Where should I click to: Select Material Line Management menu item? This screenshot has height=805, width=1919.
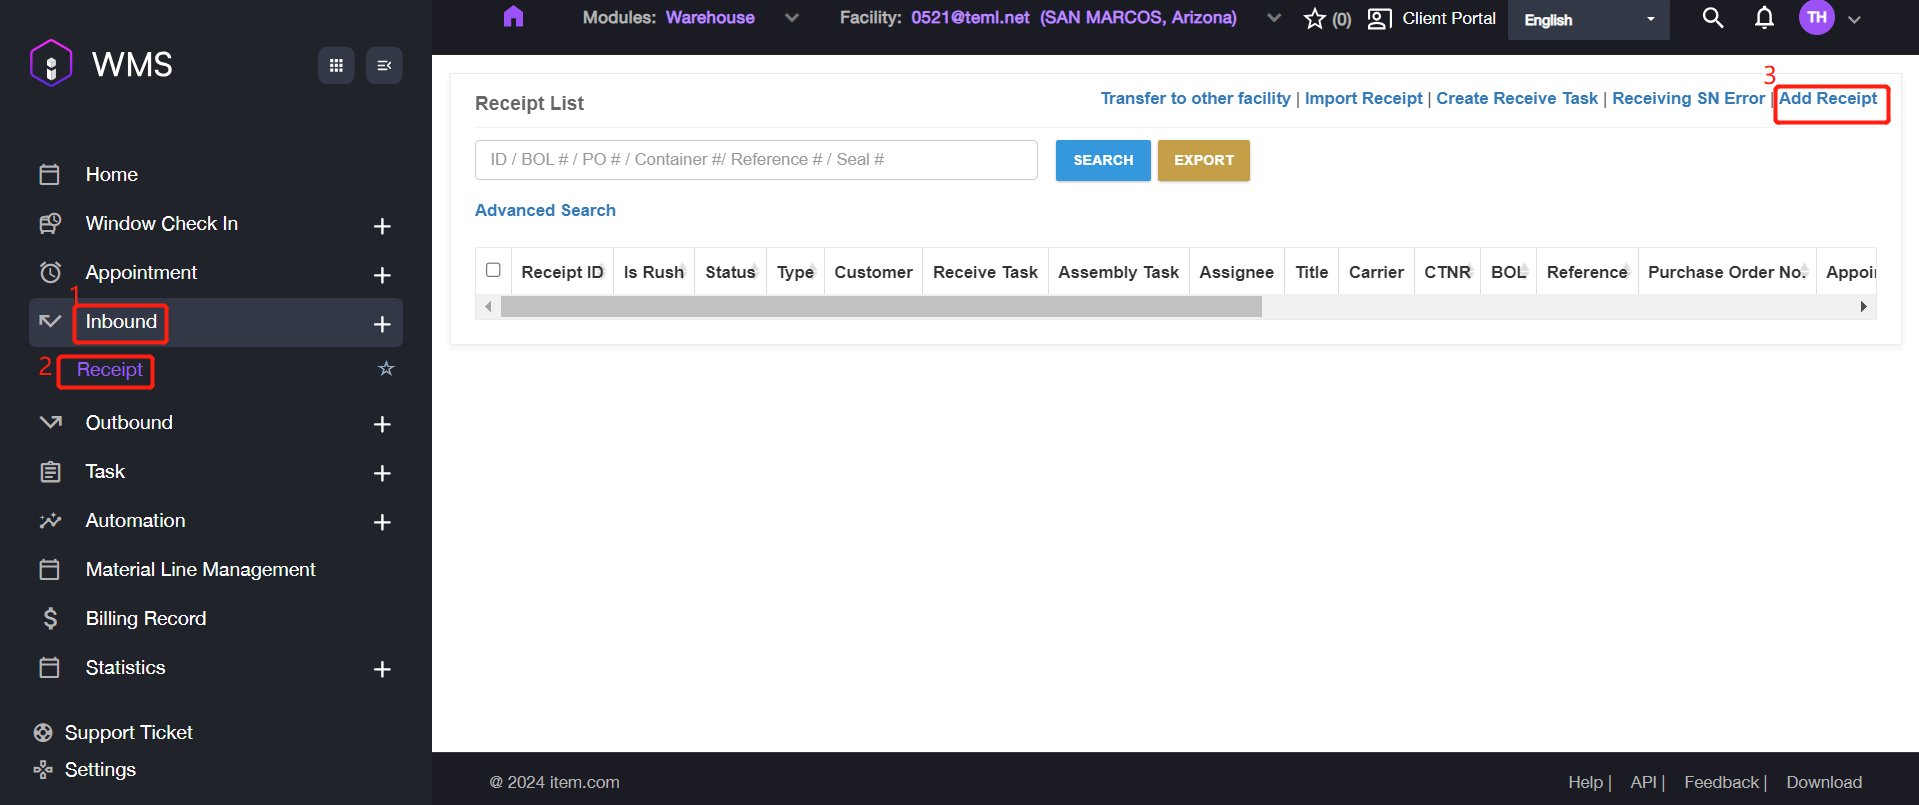(x=200, y=569)
